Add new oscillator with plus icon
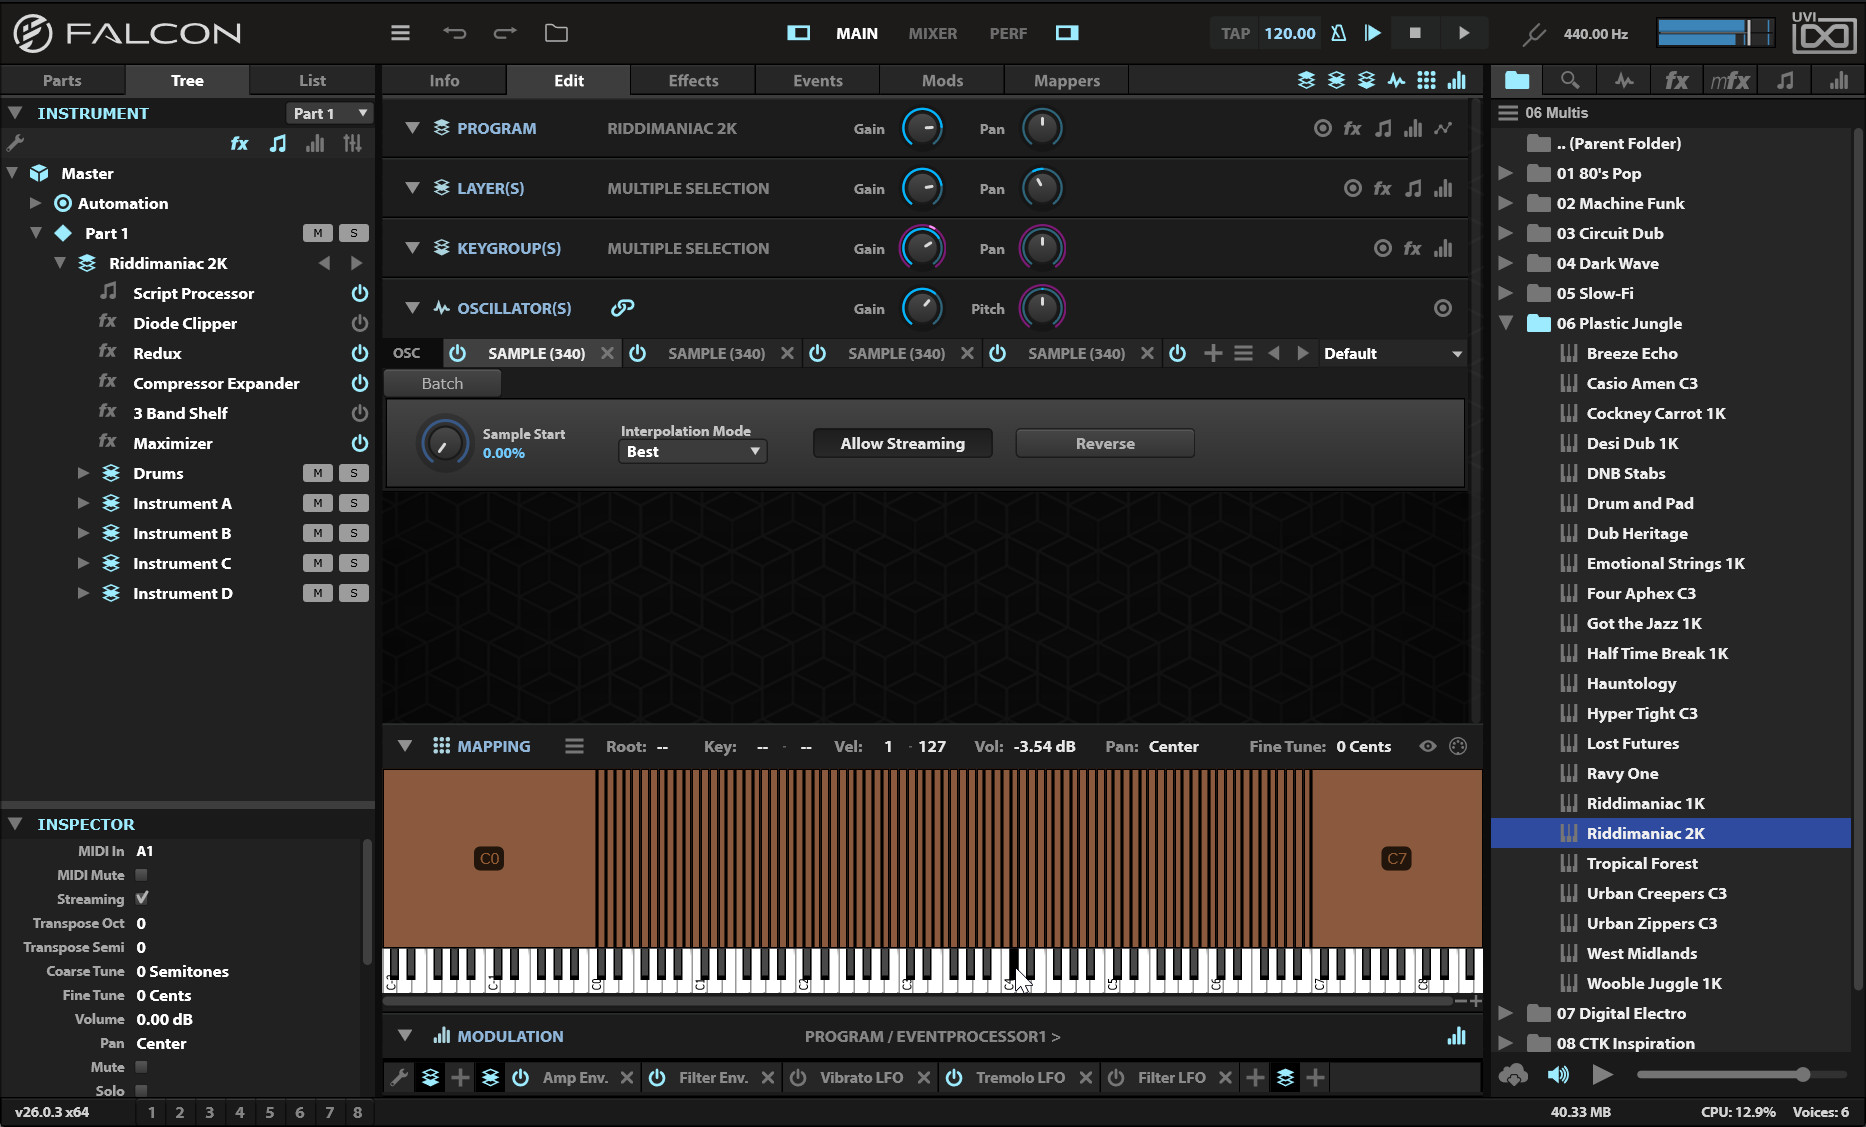Image resolution: width=1866 pixels, height=1127 pixels. (x=1213, y=353)
